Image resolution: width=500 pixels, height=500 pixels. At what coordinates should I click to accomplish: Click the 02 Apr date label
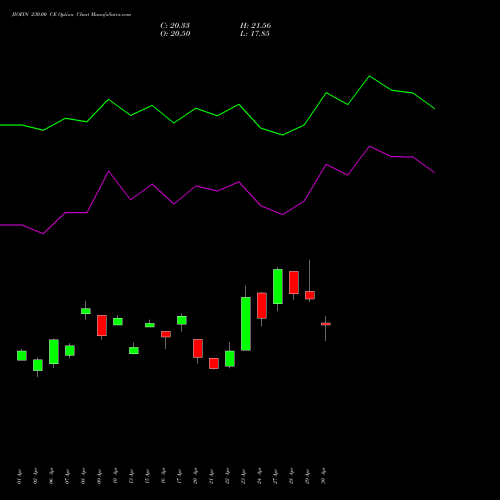pyautogui.click(x=35, y=476)
